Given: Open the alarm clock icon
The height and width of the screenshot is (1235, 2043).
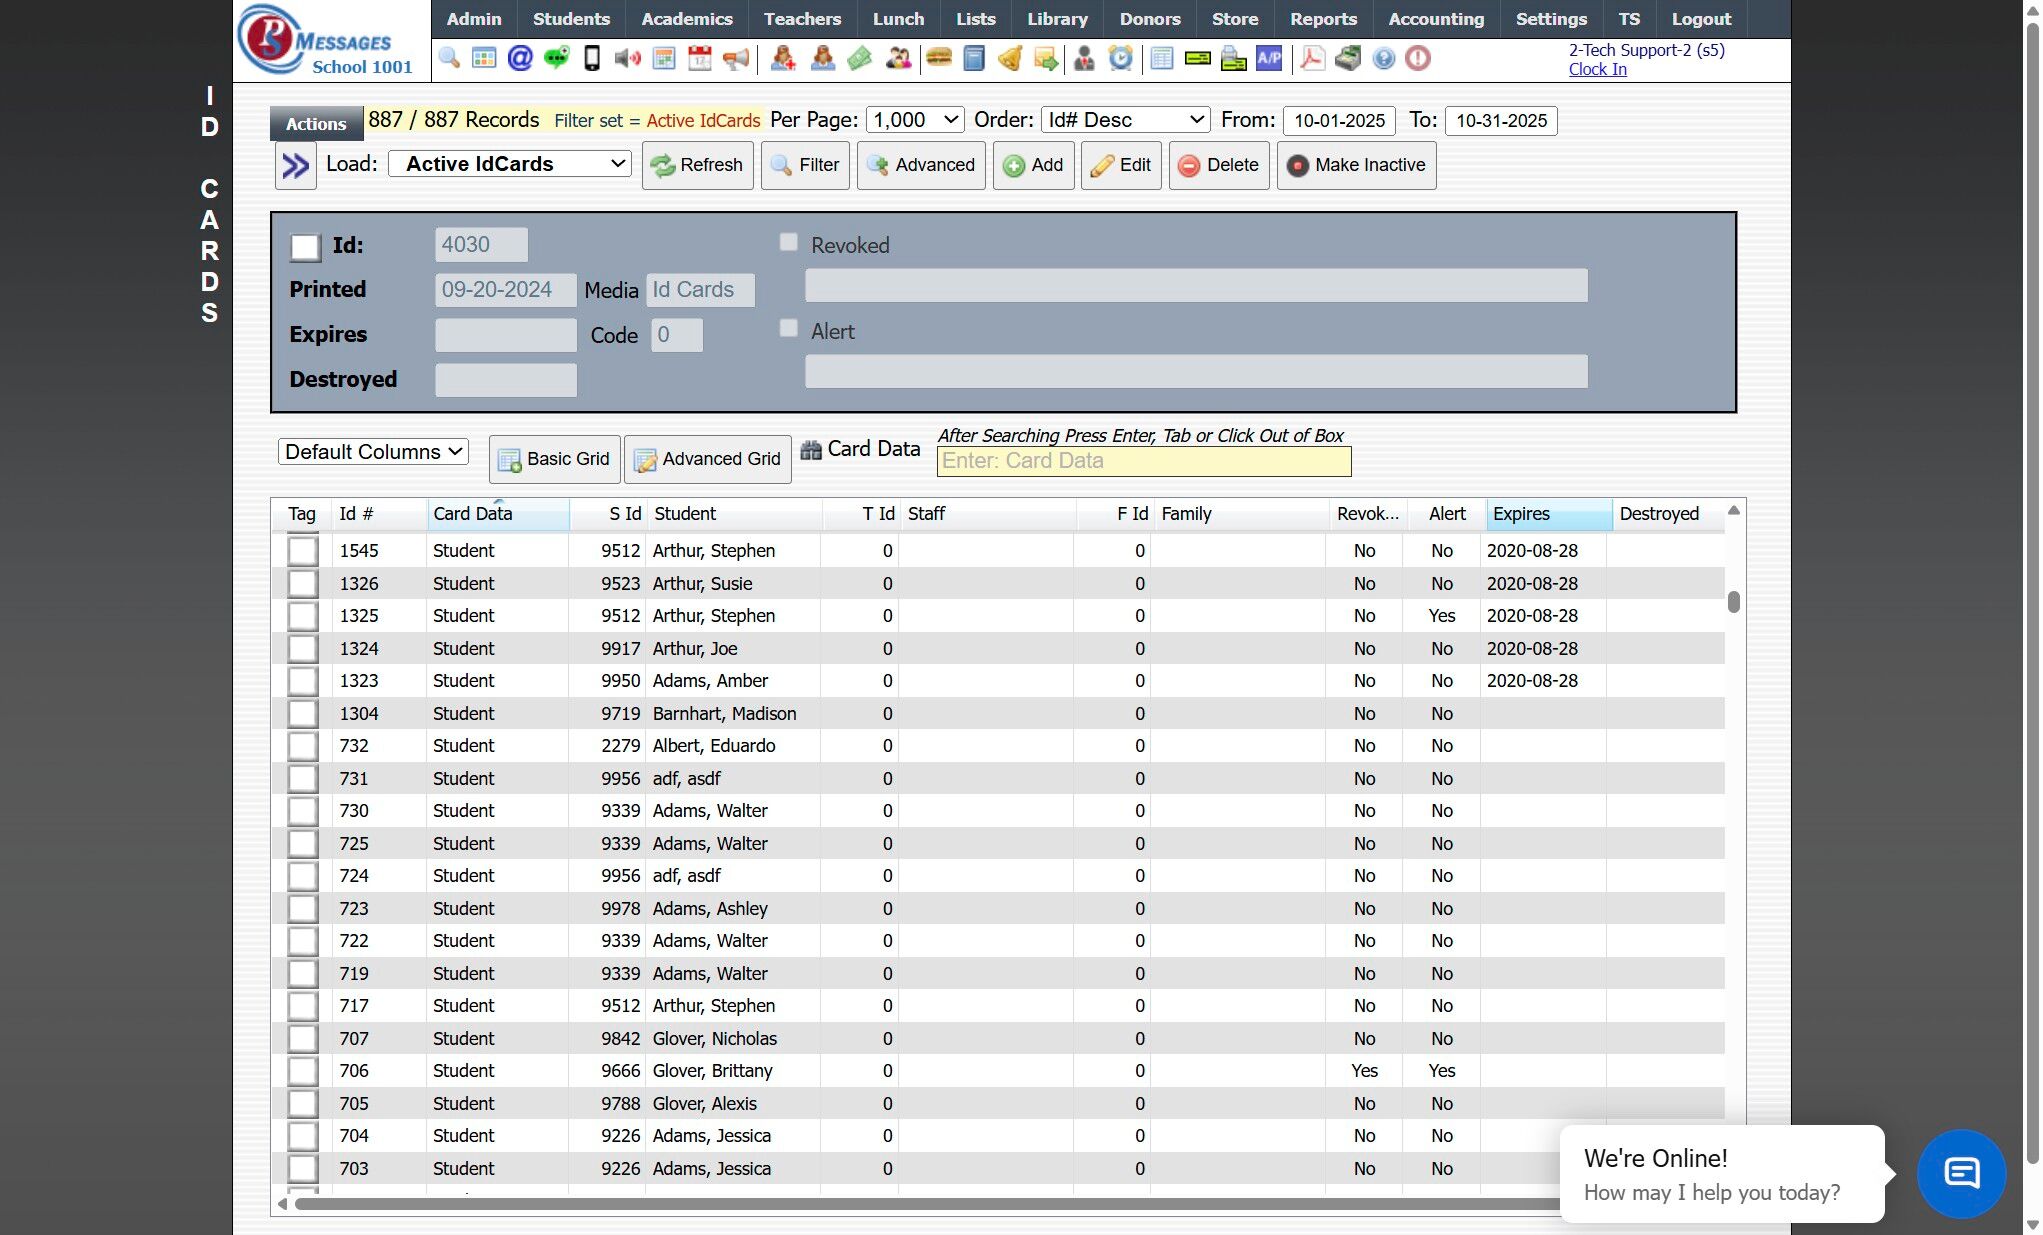Looking at the screenshot, I should coord(1121,59).
